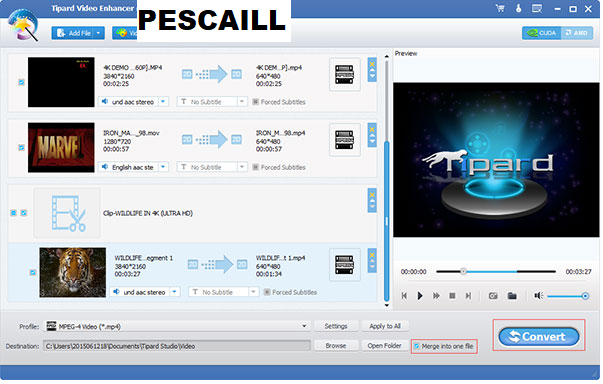Screen dimensions: 603x384
Task: Stop the preview playback
Action: (x=452, y=296)
